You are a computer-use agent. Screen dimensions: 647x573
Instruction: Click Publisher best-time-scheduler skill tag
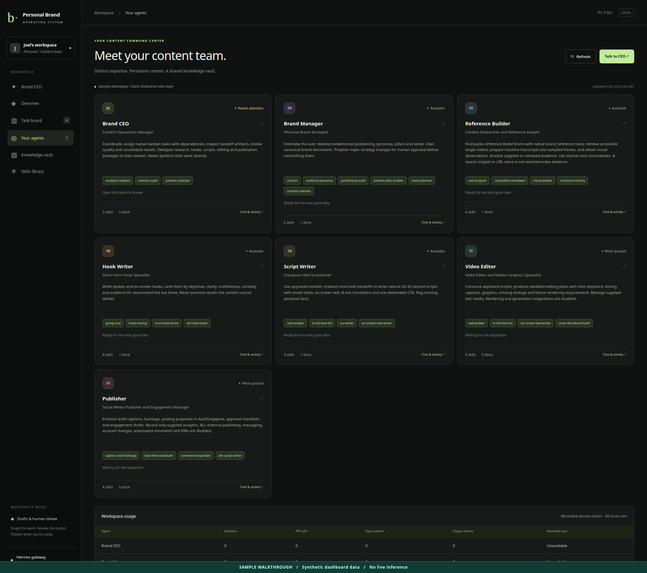coord(159,456)
